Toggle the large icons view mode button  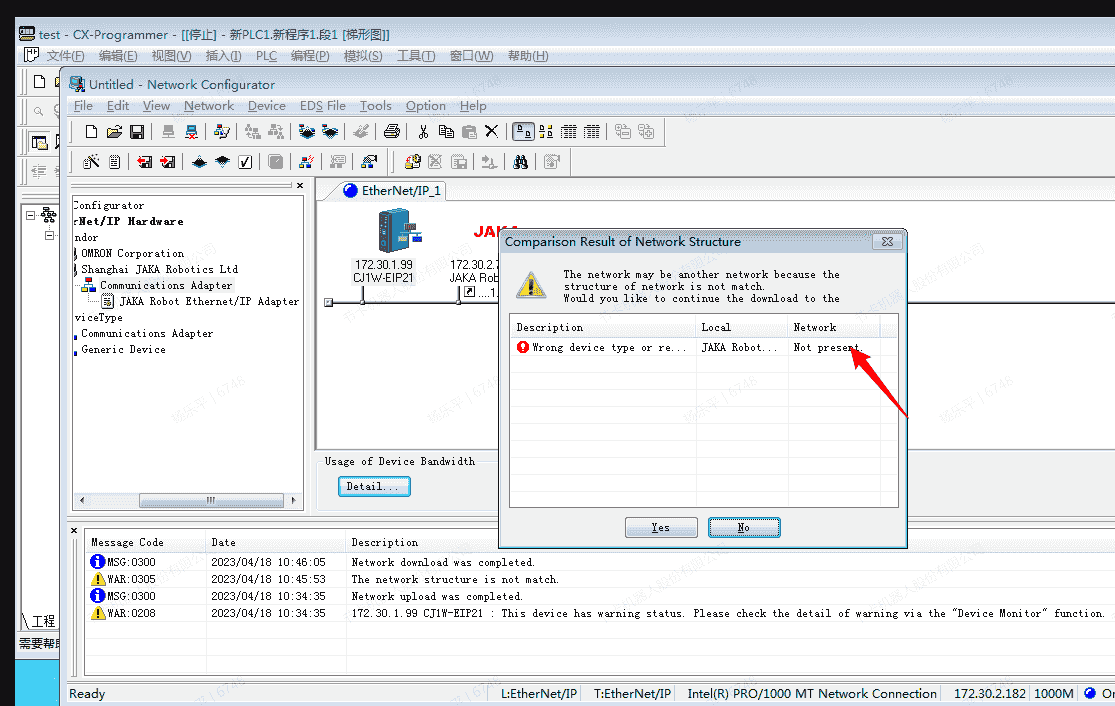point(523,131)
